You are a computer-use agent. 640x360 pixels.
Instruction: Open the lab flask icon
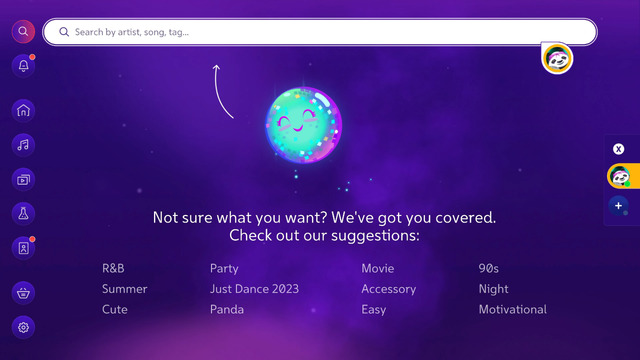[x=23, y=213]
